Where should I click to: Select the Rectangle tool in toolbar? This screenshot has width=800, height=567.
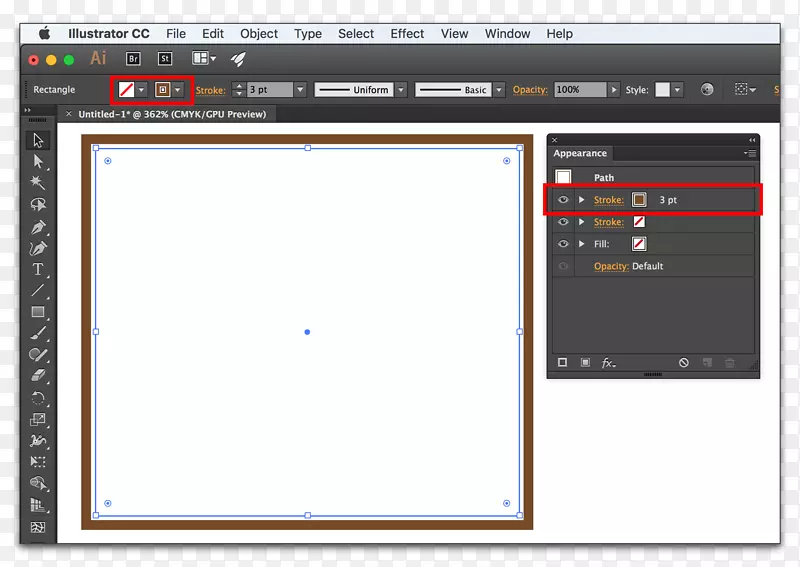coord(38,312)
